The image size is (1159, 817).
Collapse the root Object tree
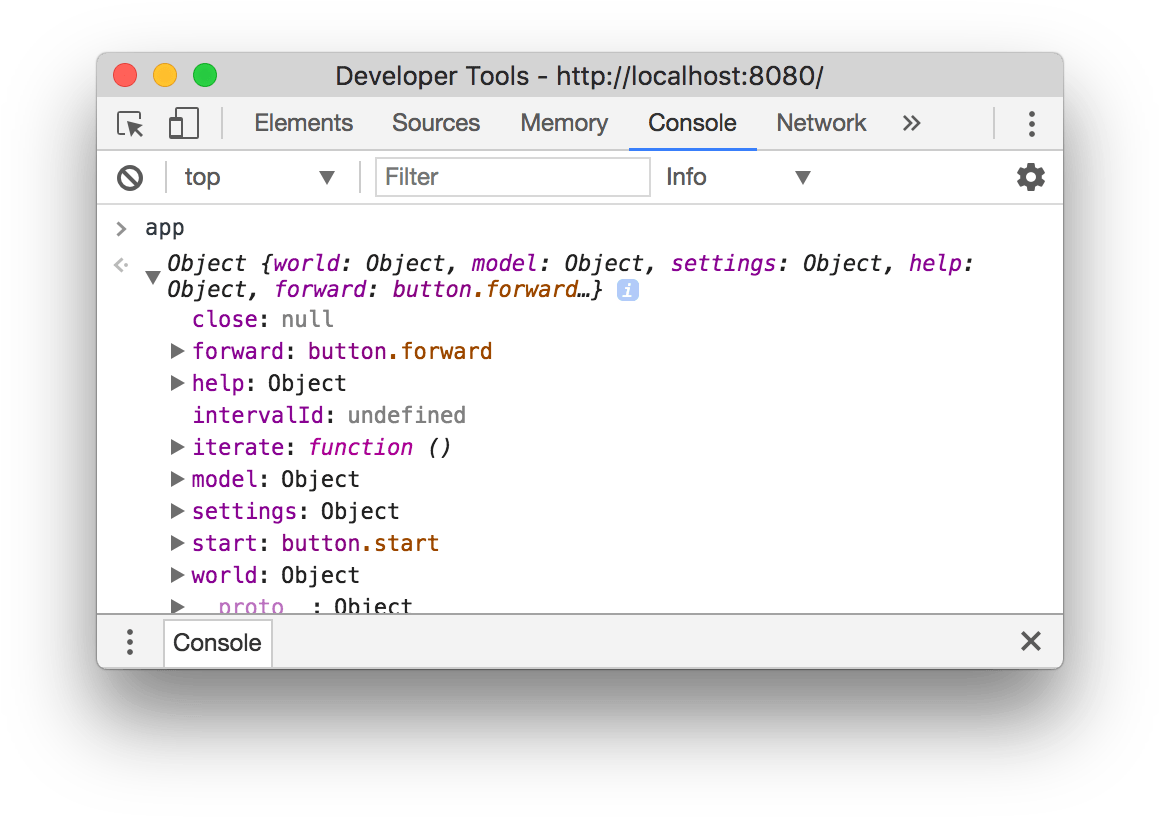153,277
